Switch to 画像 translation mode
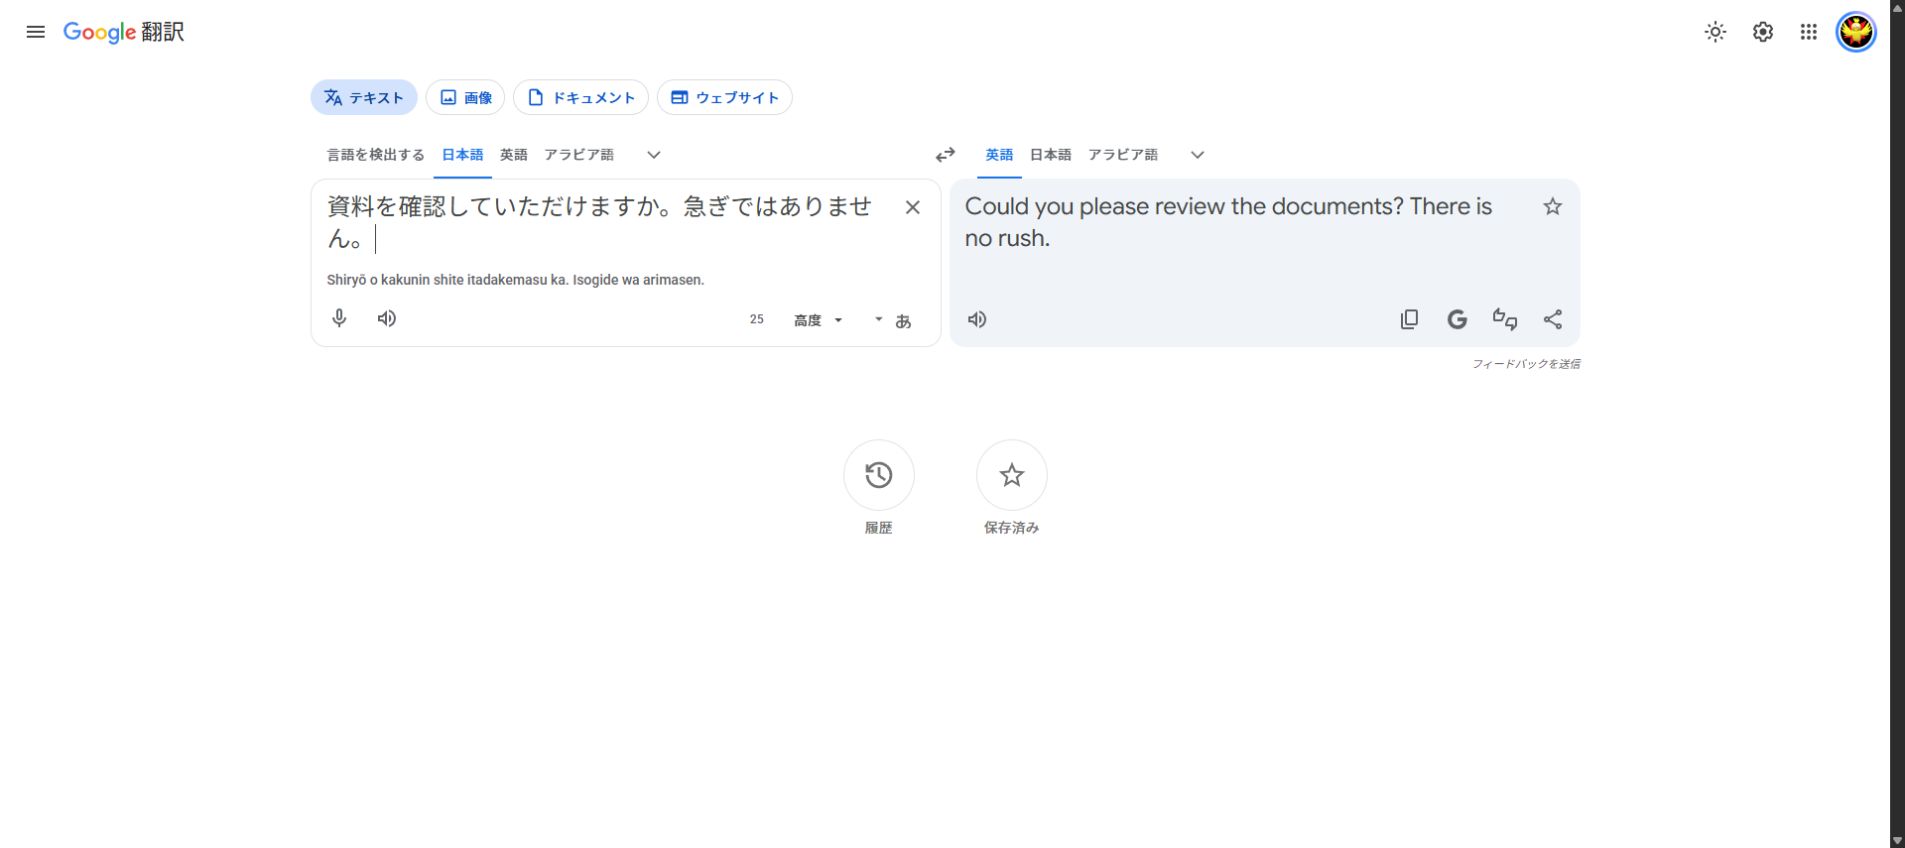Image resolution: width=1905 pixels, height=848 pixels. 466,97
